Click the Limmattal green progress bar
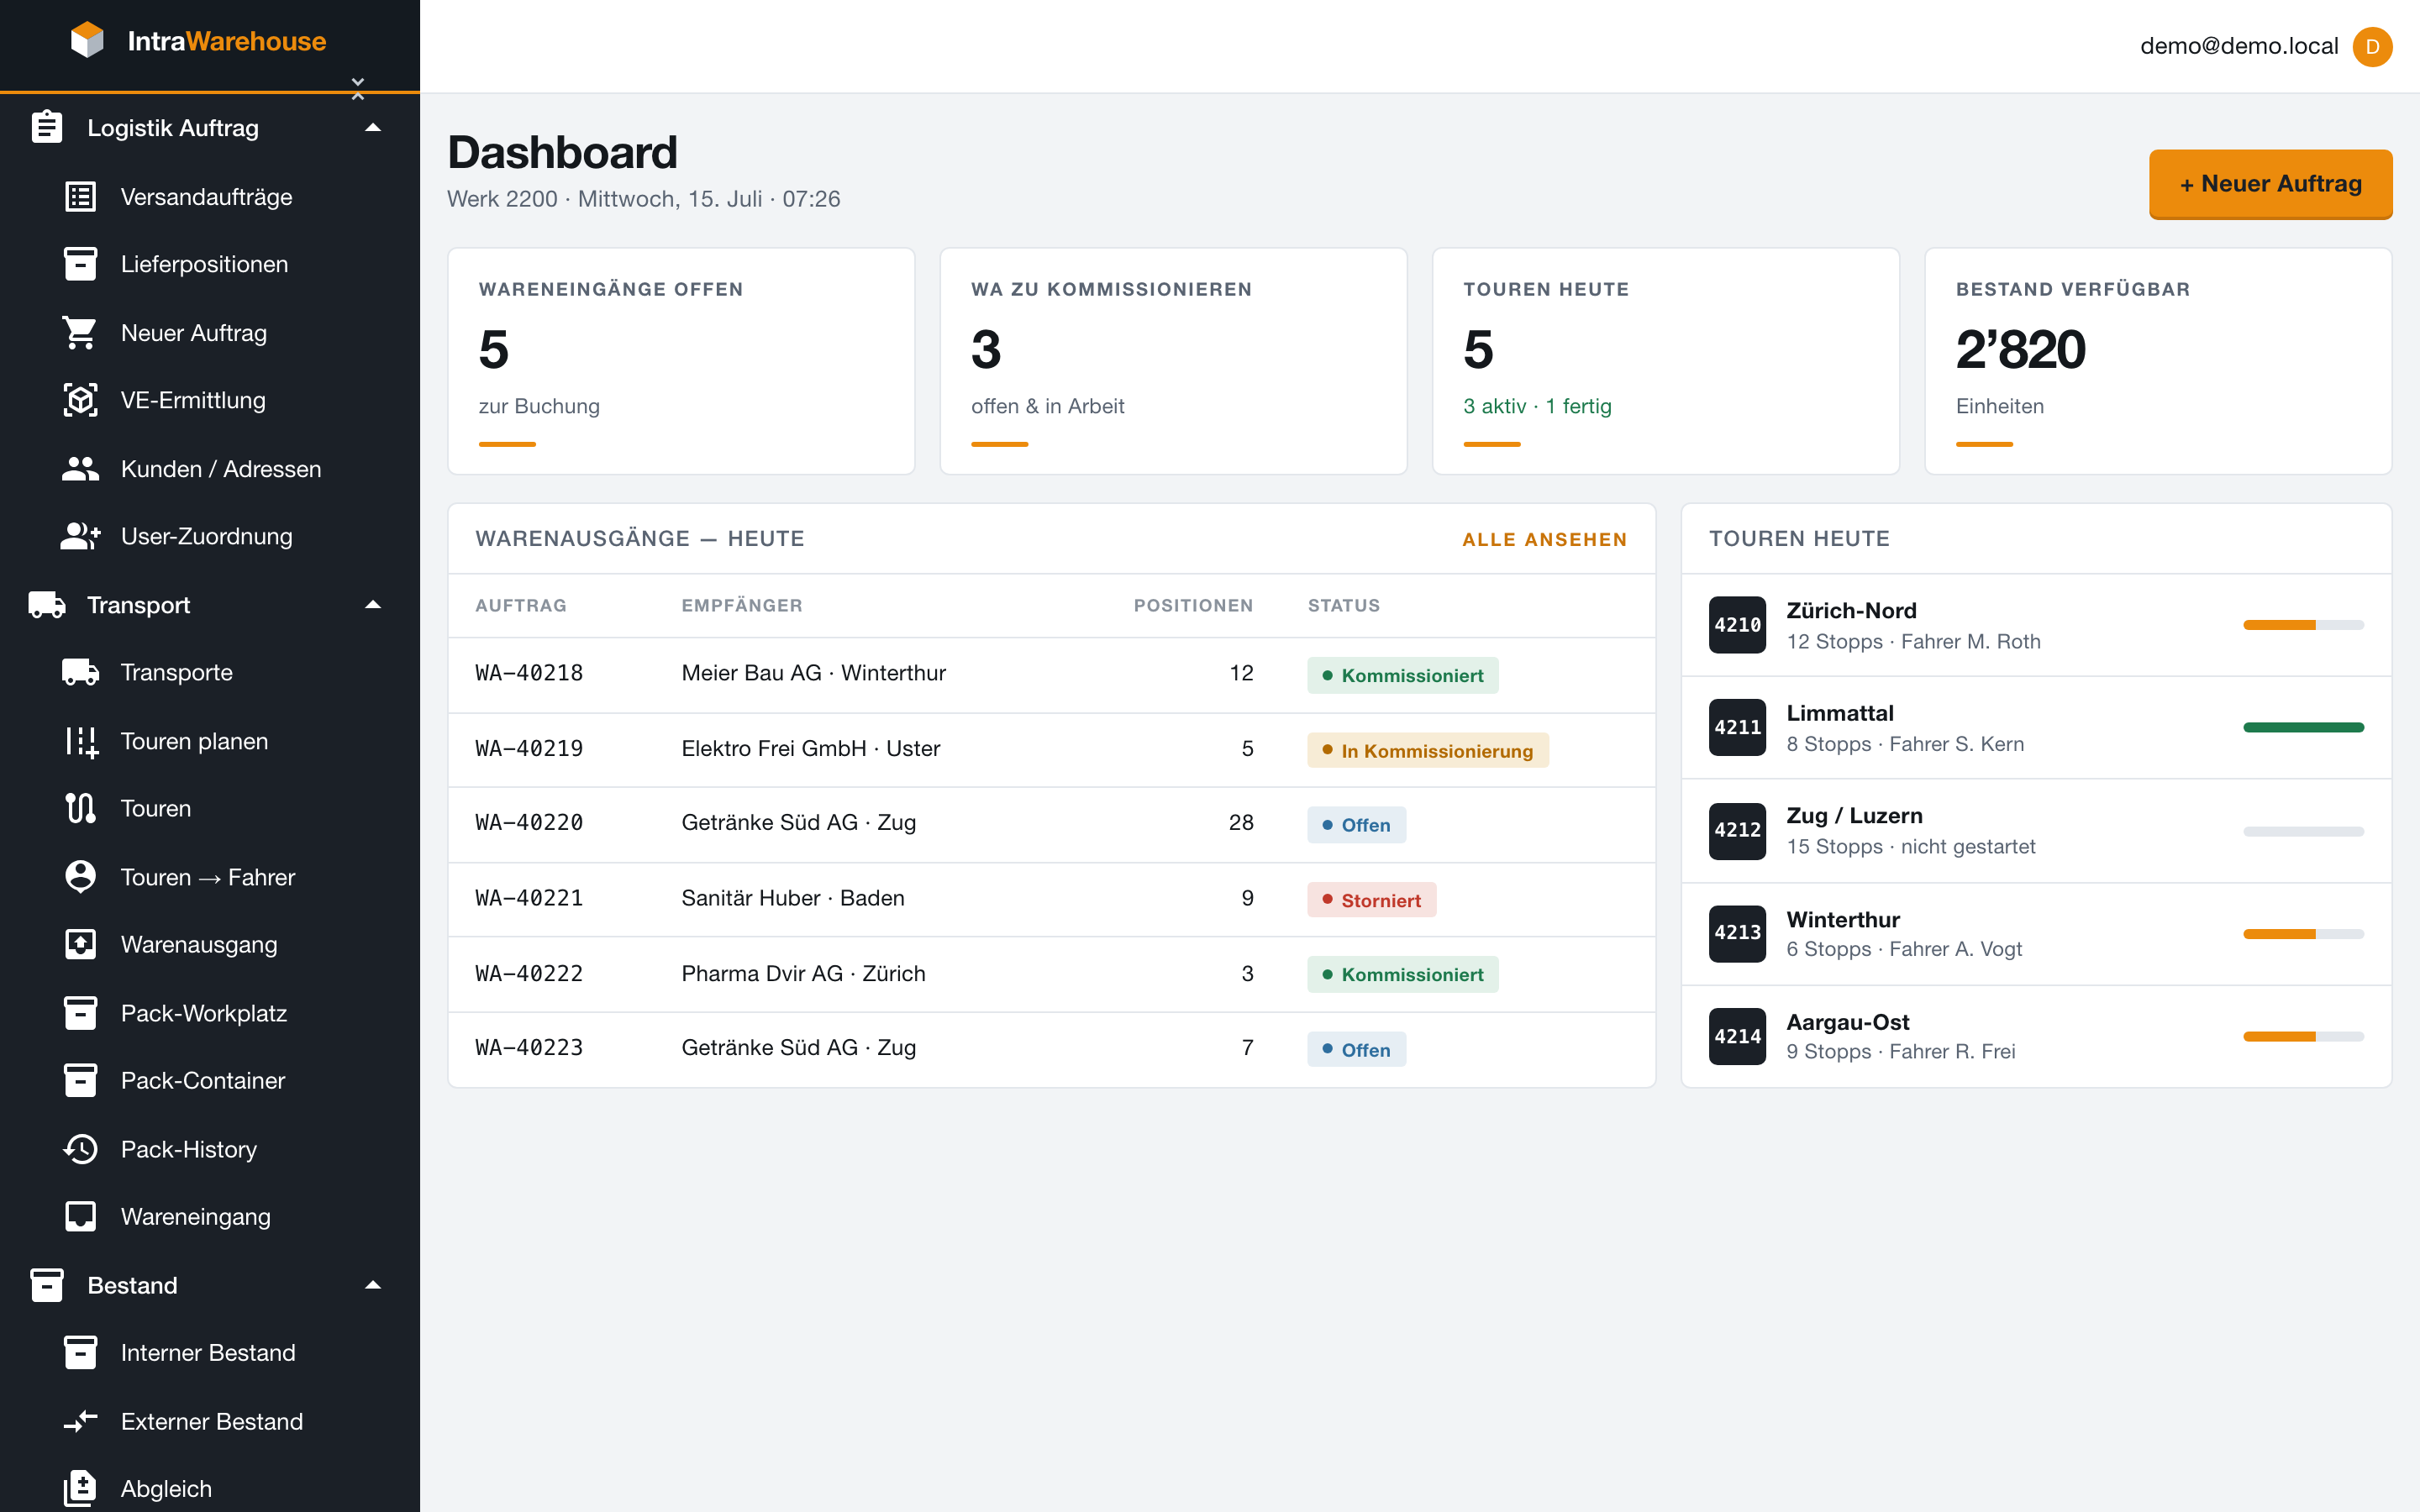The height and width of the screenshot is (1512, 2420). 2303,727
